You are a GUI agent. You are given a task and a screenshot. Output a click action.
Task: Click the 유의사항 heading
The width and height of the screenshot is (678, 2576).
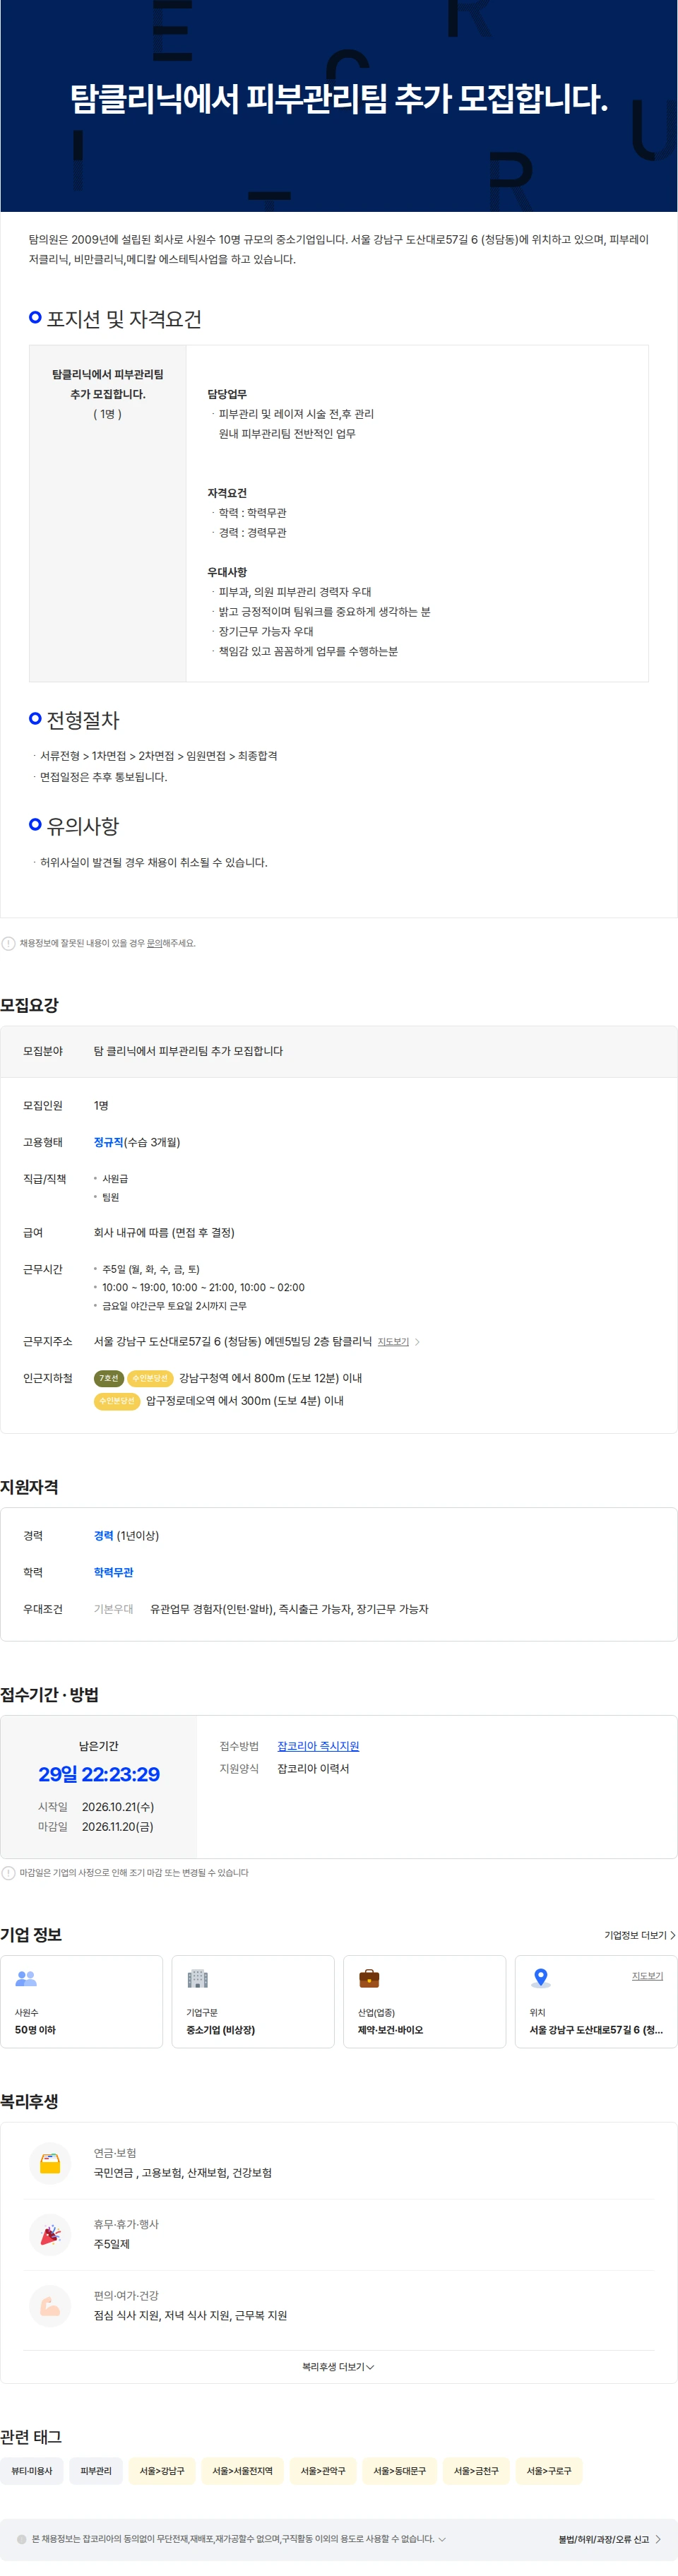pyautogui.click(x=83, y=826)
